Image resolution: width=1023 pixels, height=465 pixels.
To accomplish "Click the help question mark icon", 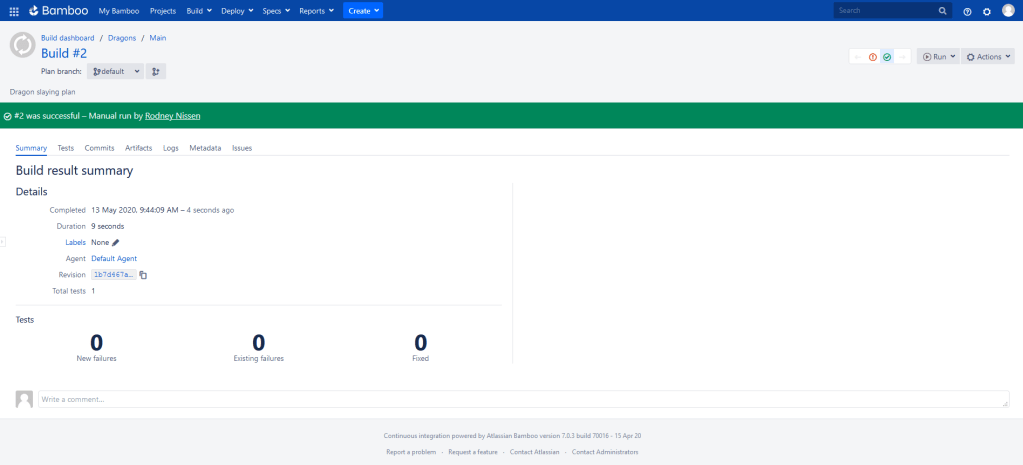I will (967, 11).
